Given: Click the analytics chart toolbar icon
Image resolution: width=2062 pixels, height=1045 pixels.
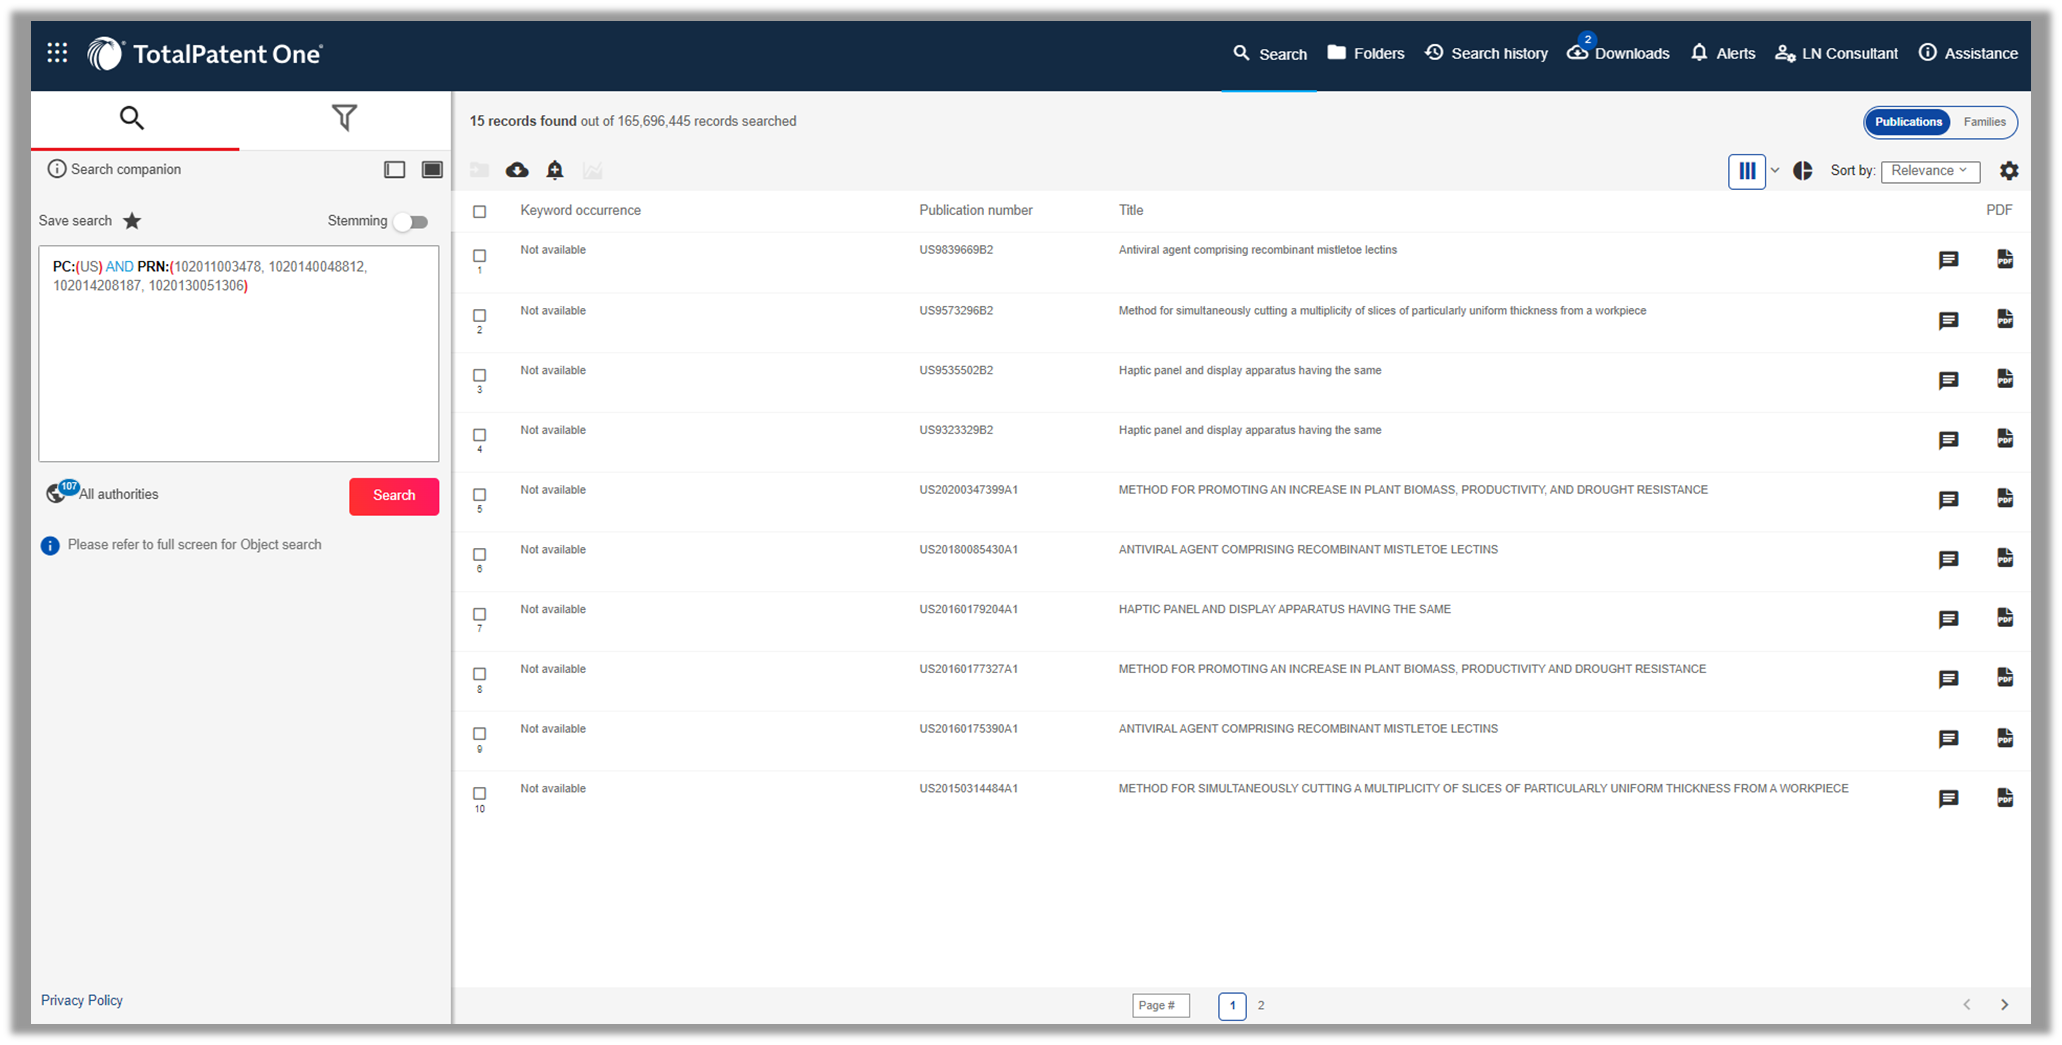Looking at the screenshot, I should point(593,170).
